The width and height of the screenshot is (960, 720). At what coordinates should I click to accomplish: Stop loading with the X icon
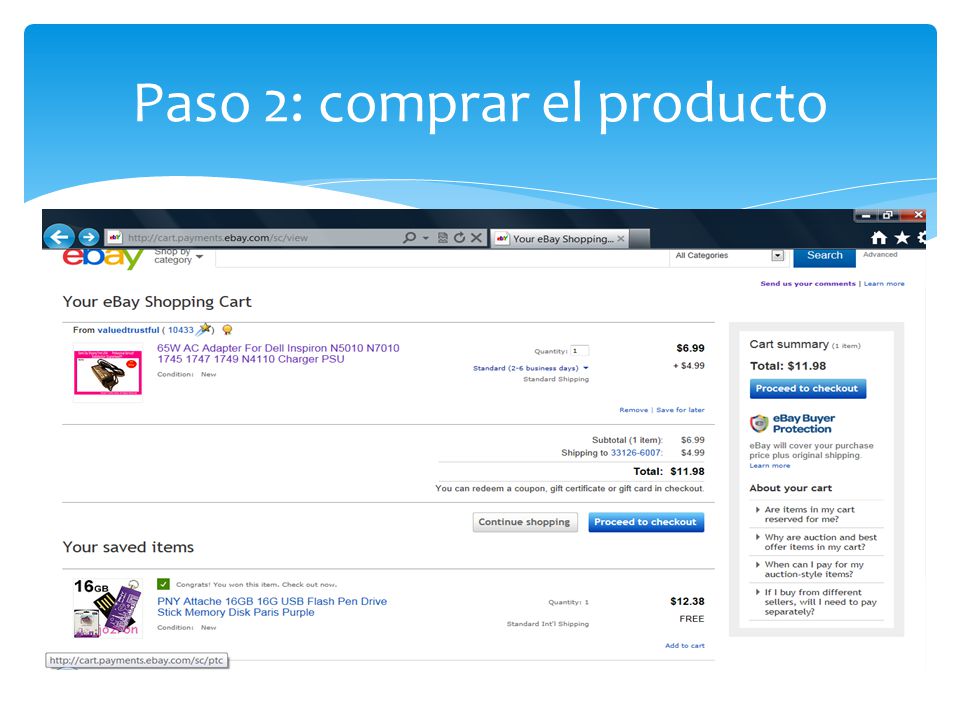click(476, 238)
